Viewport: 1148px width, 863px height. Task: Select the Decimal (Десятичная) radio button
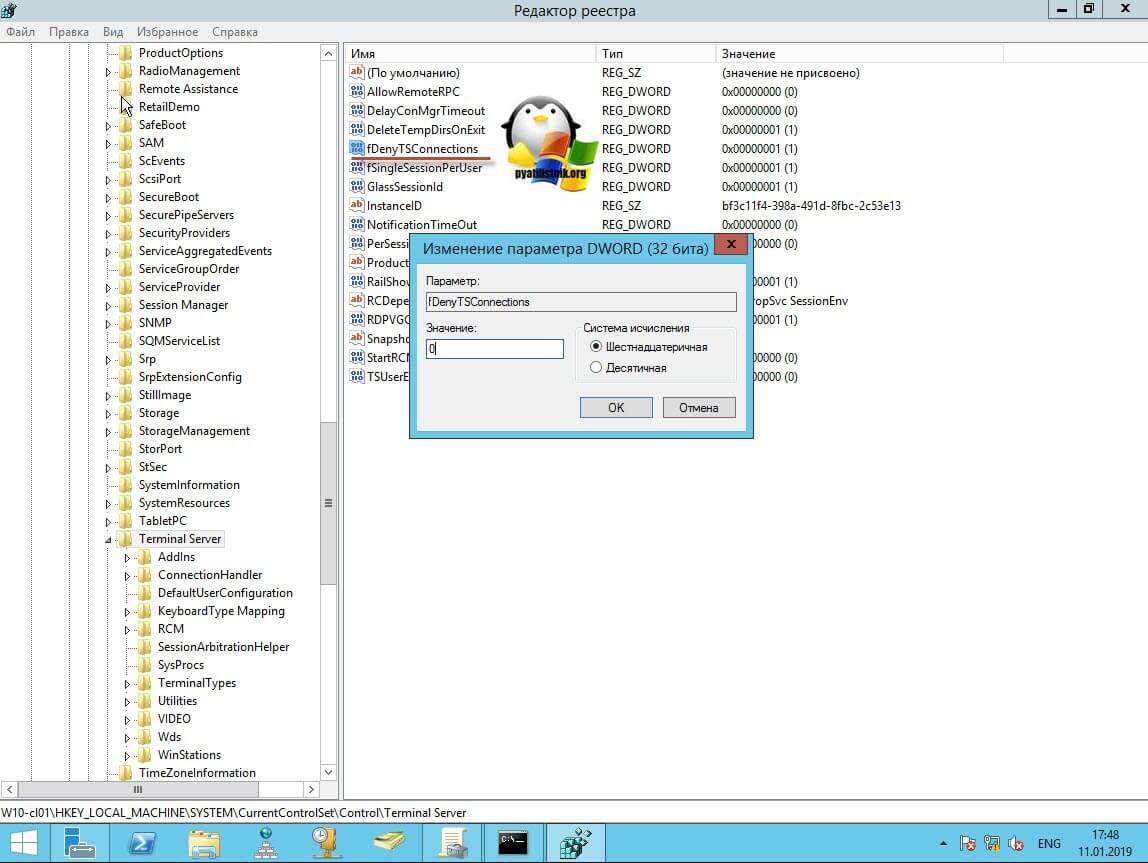597,368
